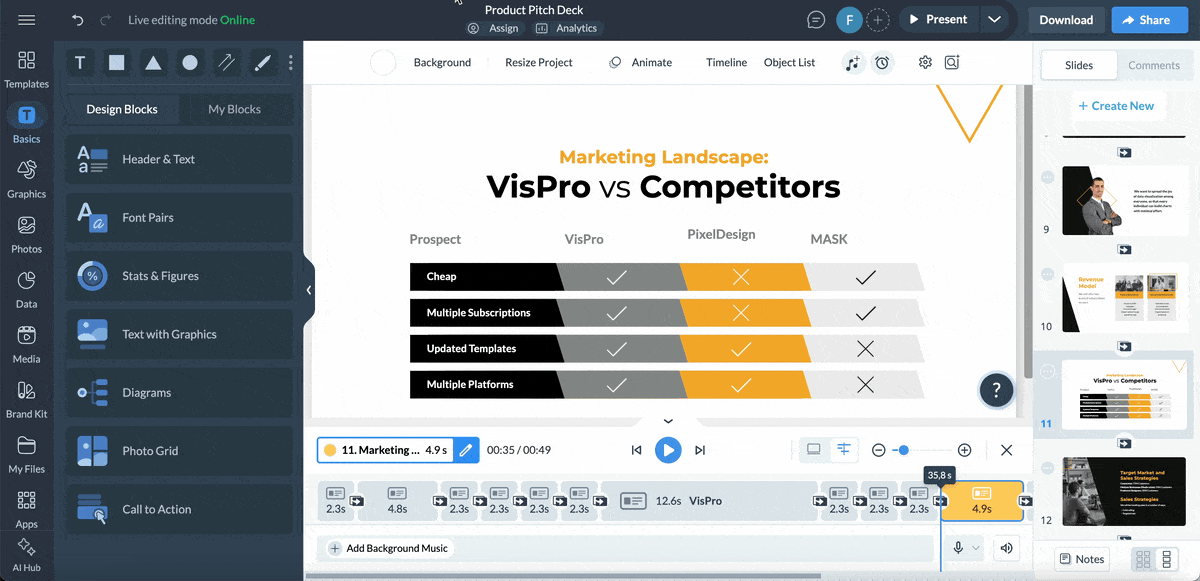Open the comment bubble icon in header

pyautogui.click(x=817, y=20)
